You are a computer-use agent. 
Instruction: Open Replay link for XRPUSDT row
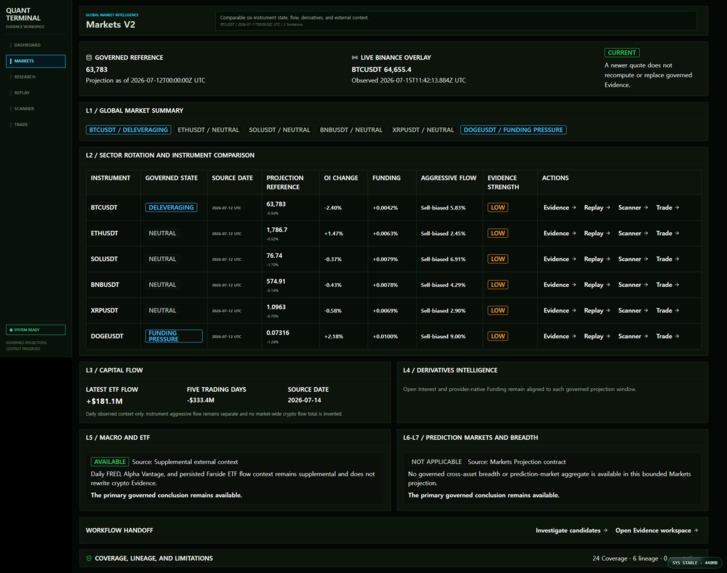tap(597, 311)
